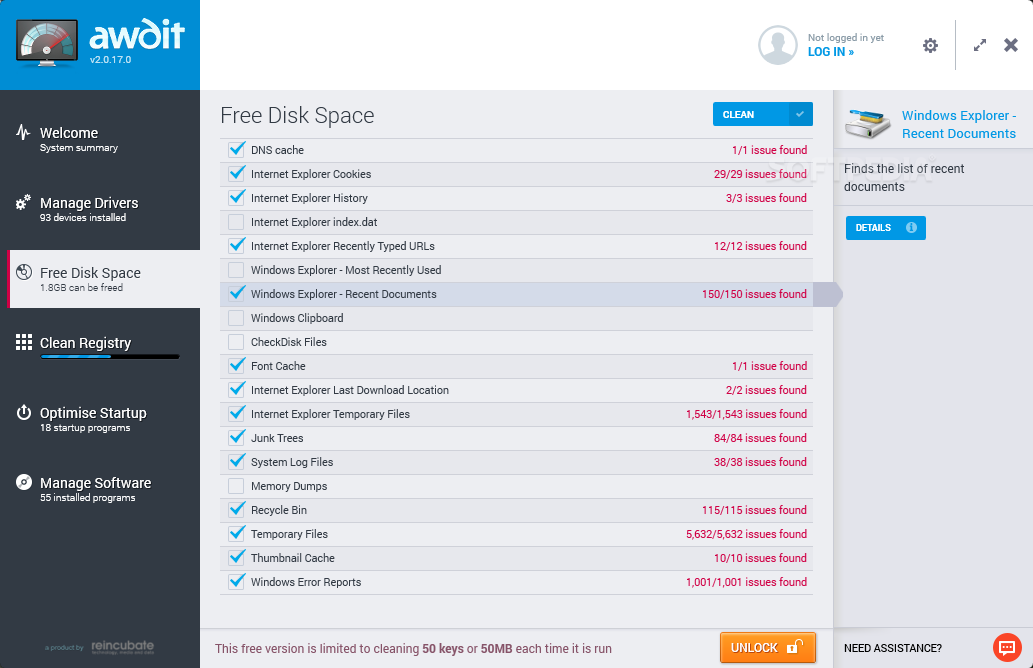Click the UNLOCK button
Image resolution: width=1033 pixels, height=668 pixels.
point(768,648)
